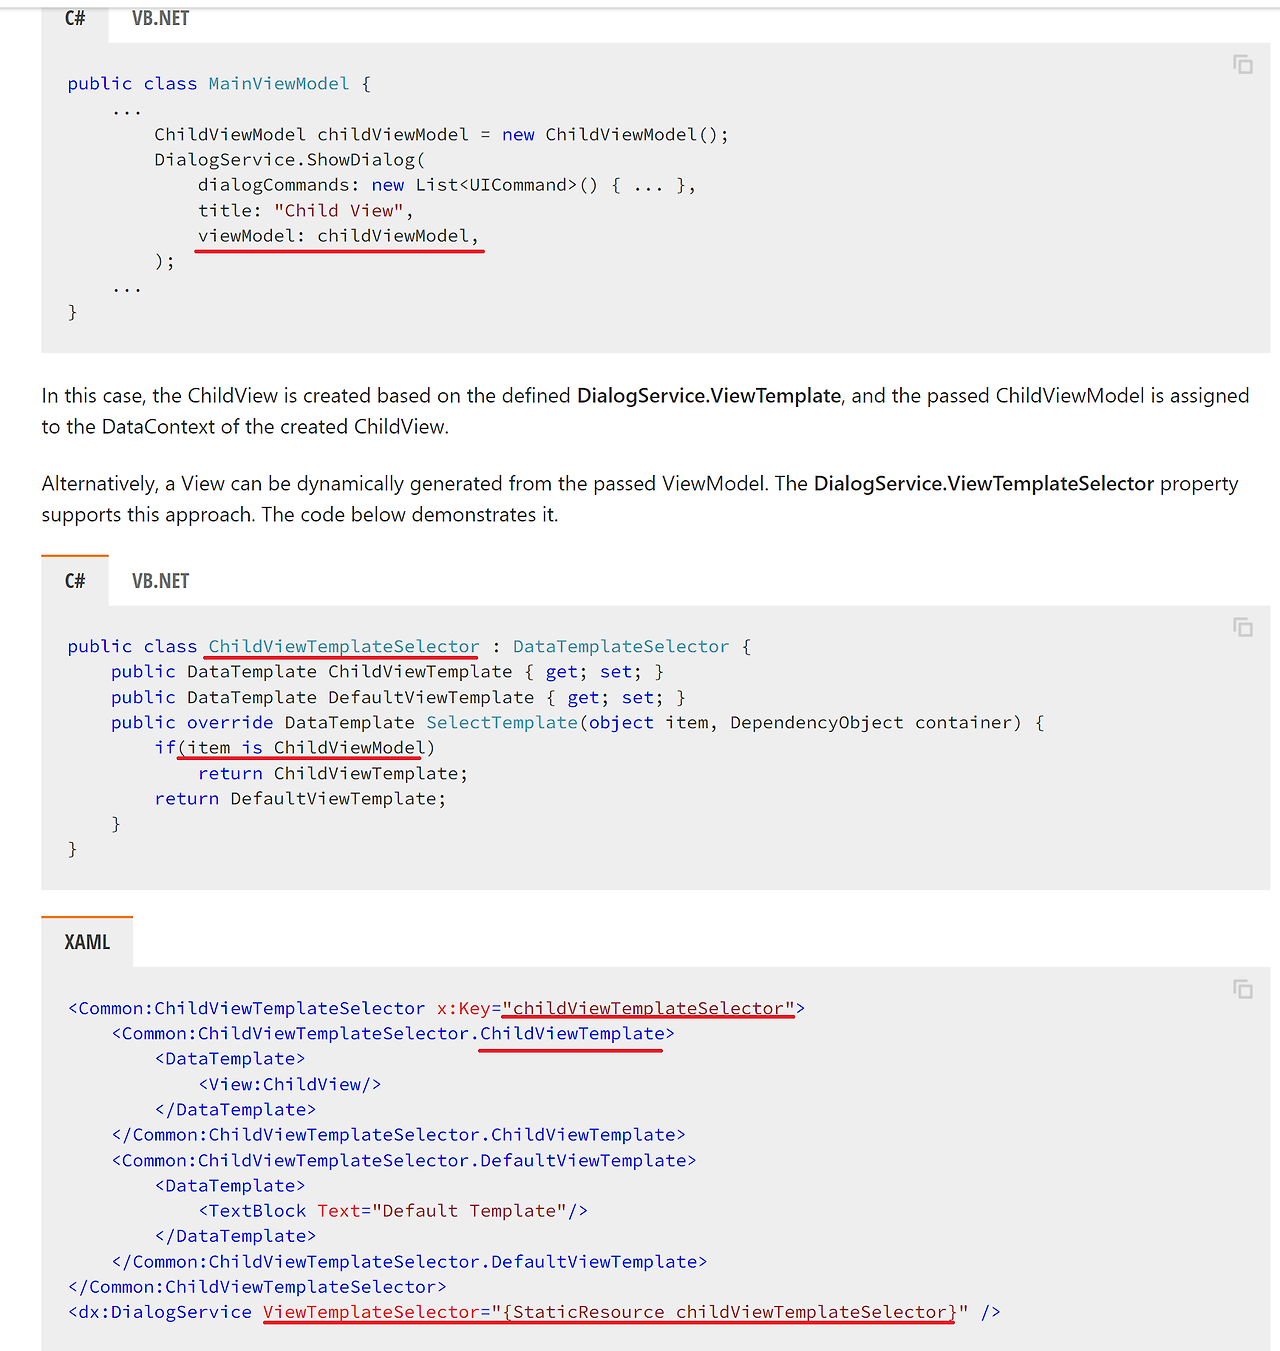Viewport: 1280px width, 1351px height.
Task: Click the bold DialogService.ViewTemplateSelector text
Action: (984, 484)
